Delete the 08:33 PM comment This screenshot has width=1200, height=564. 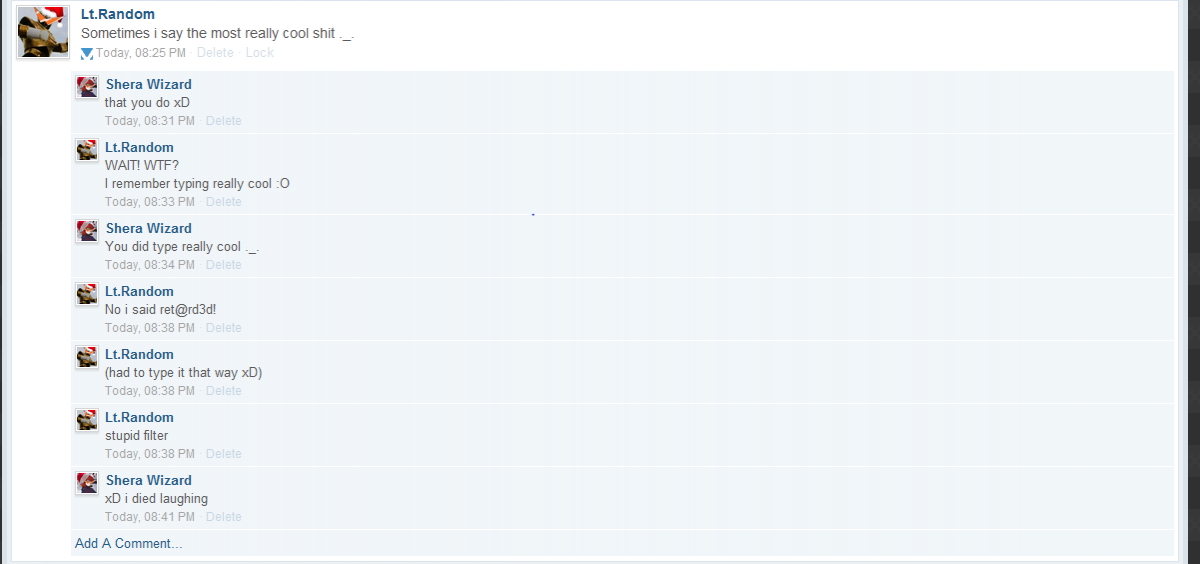coord(224,202)
